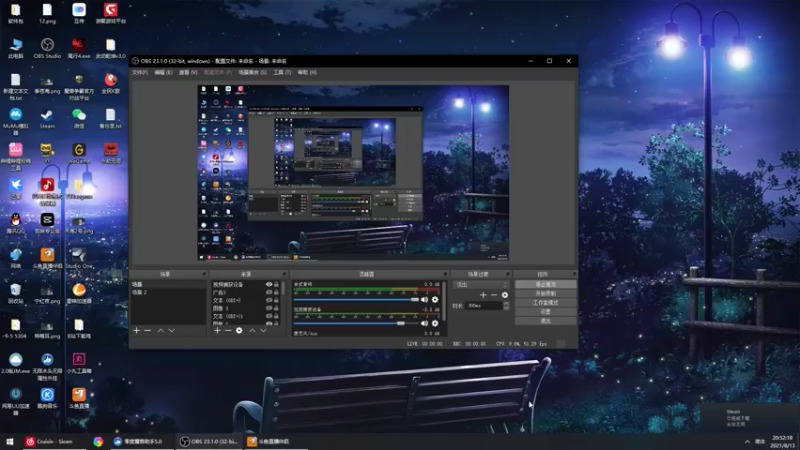800x450 pixels.
Task: Add a new source with the plus icon
Action: pyautogui.click(x=217, y=331)
